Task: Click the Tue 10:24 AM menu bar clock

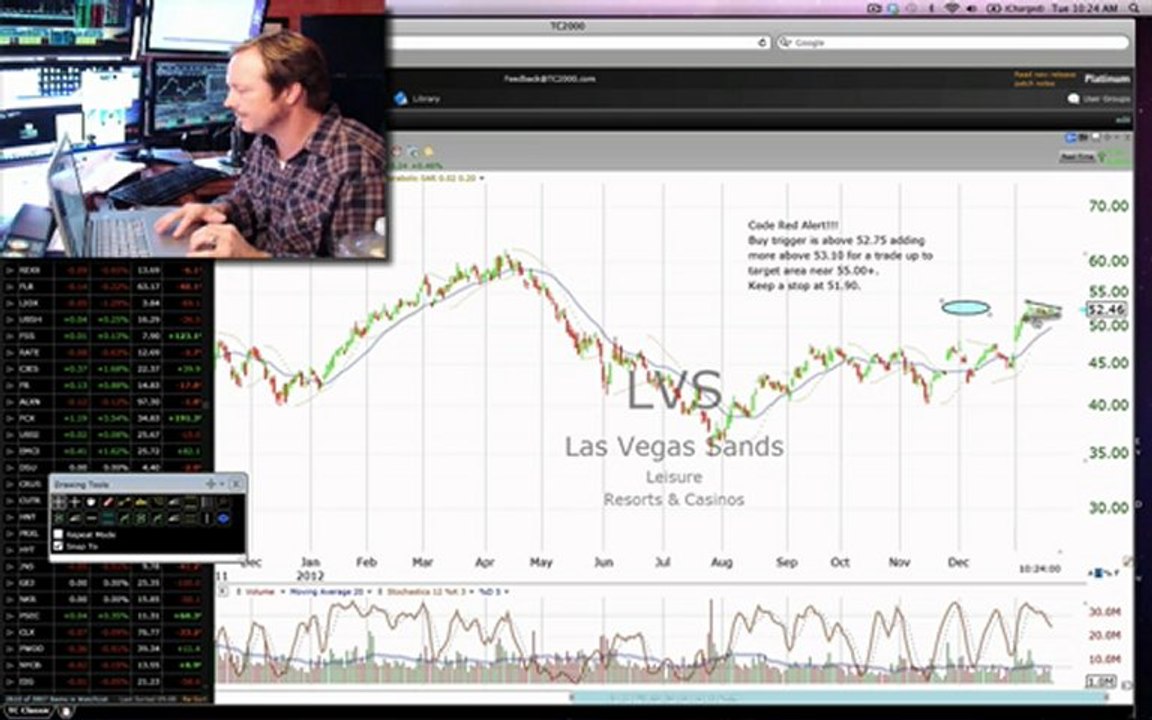Action: (1085, 8)
